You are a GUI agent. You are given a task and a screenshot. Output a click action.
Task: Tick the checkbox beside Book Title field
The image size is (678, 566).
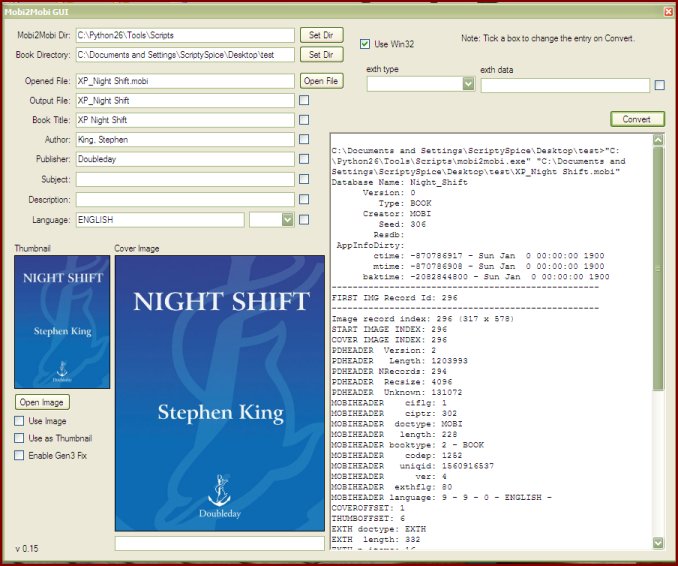pyautogui.click(x=304, y=120)
